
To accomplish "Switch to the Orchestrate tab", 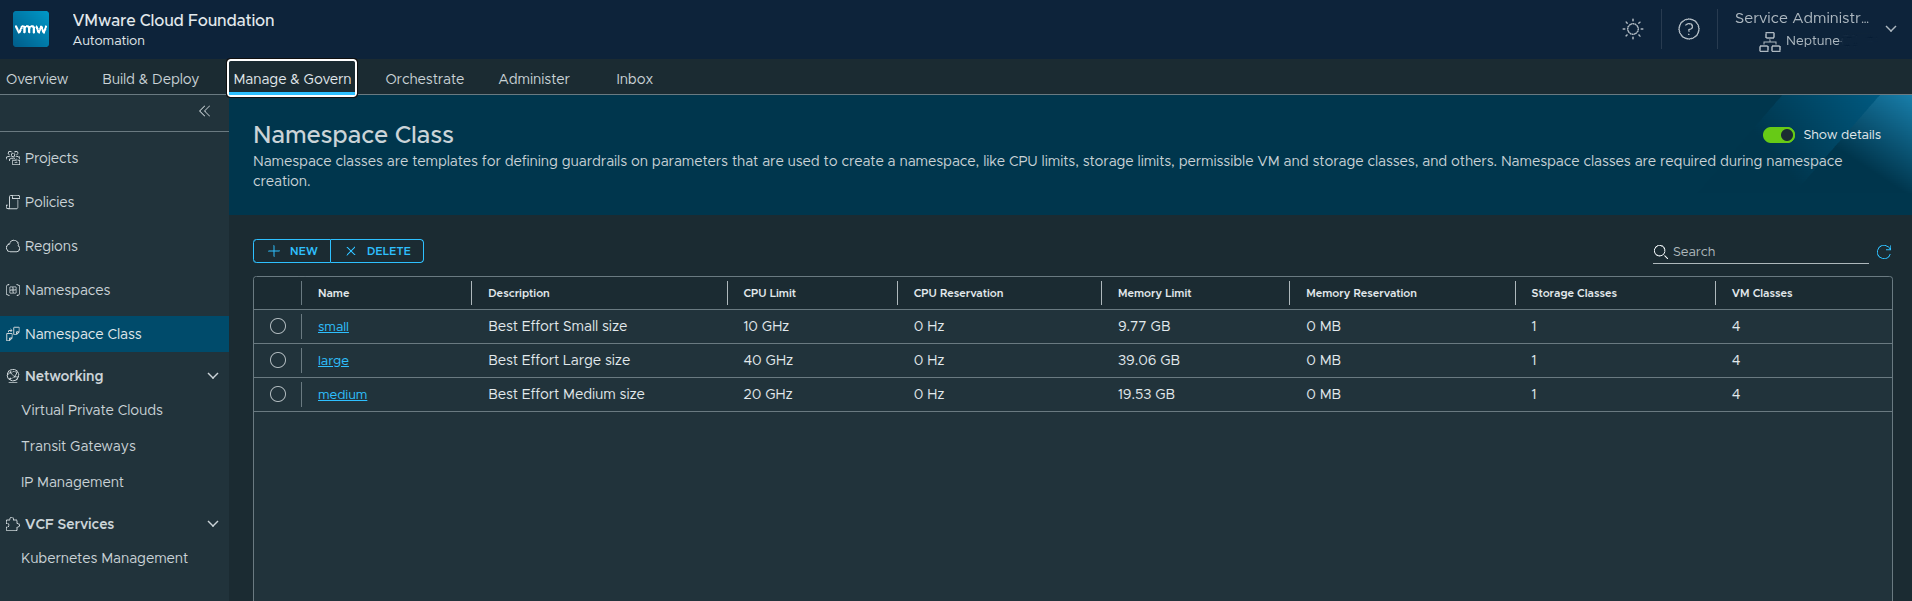I will coord(425,79).
